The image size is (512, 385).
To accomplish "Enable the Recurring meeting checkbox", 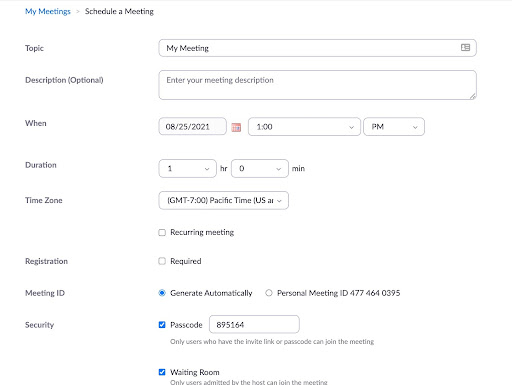I will 162,232.
